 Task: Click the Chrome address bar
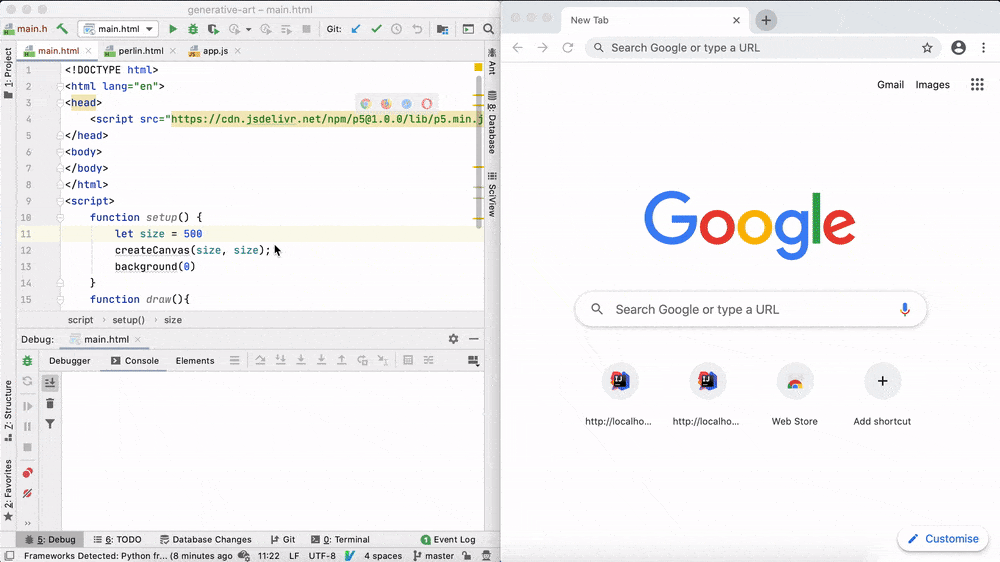pos(762,48)
